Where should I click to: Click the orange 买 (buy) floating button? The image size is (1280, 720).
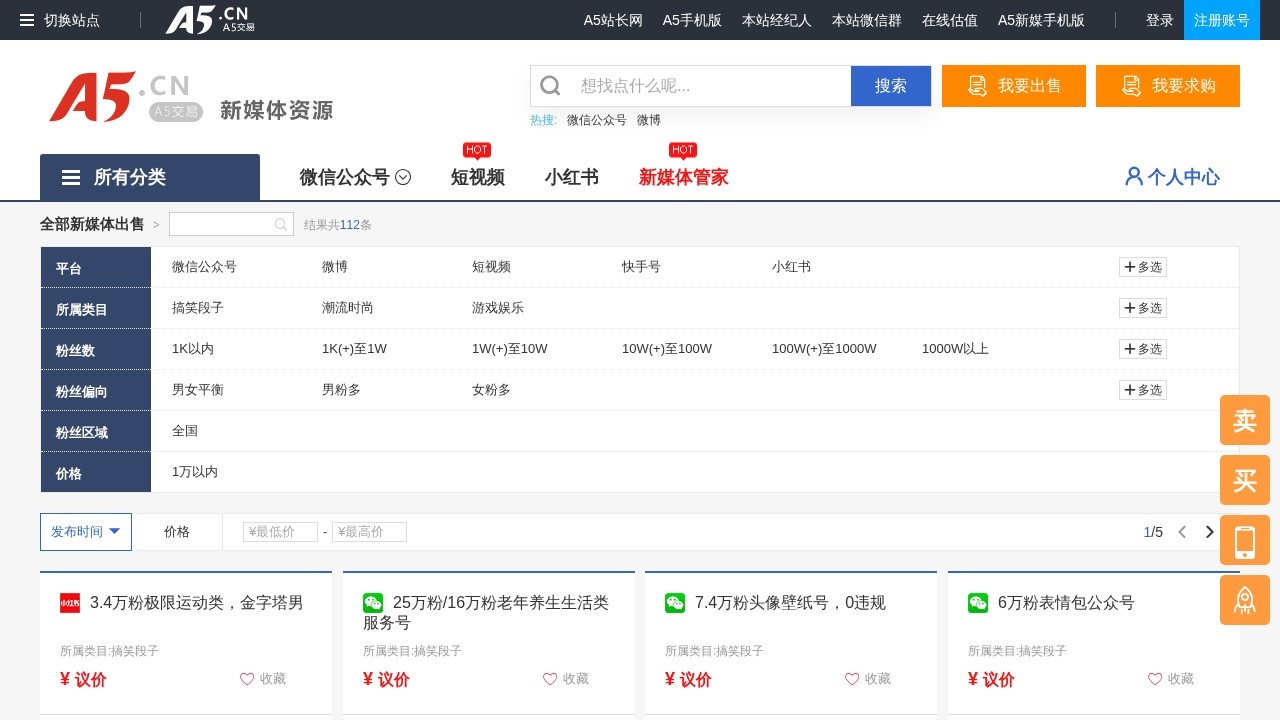[x=1244, y=480]
